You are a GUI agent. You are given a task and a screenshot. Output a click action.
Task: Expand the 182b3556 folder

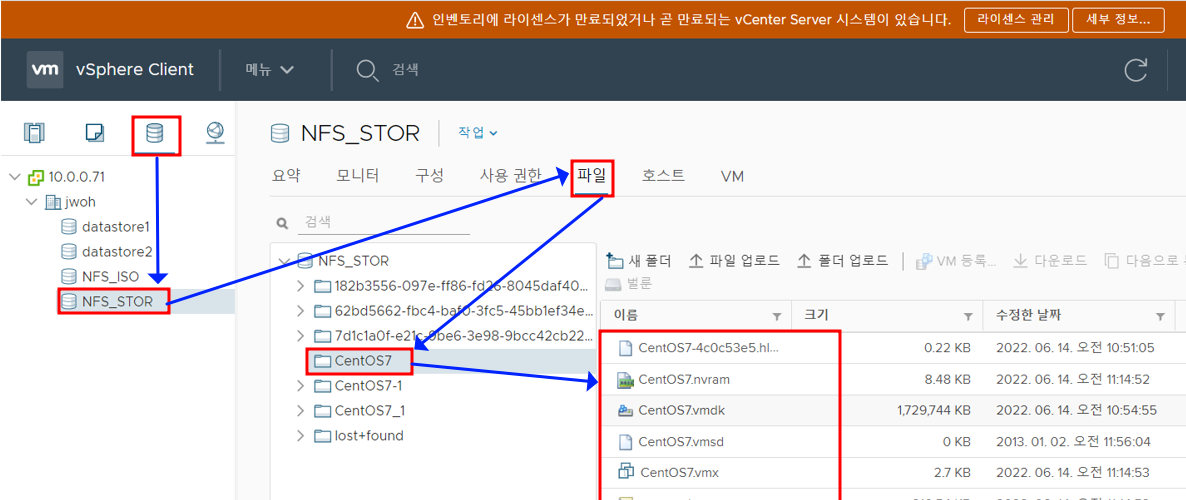(x=301, y=286)
